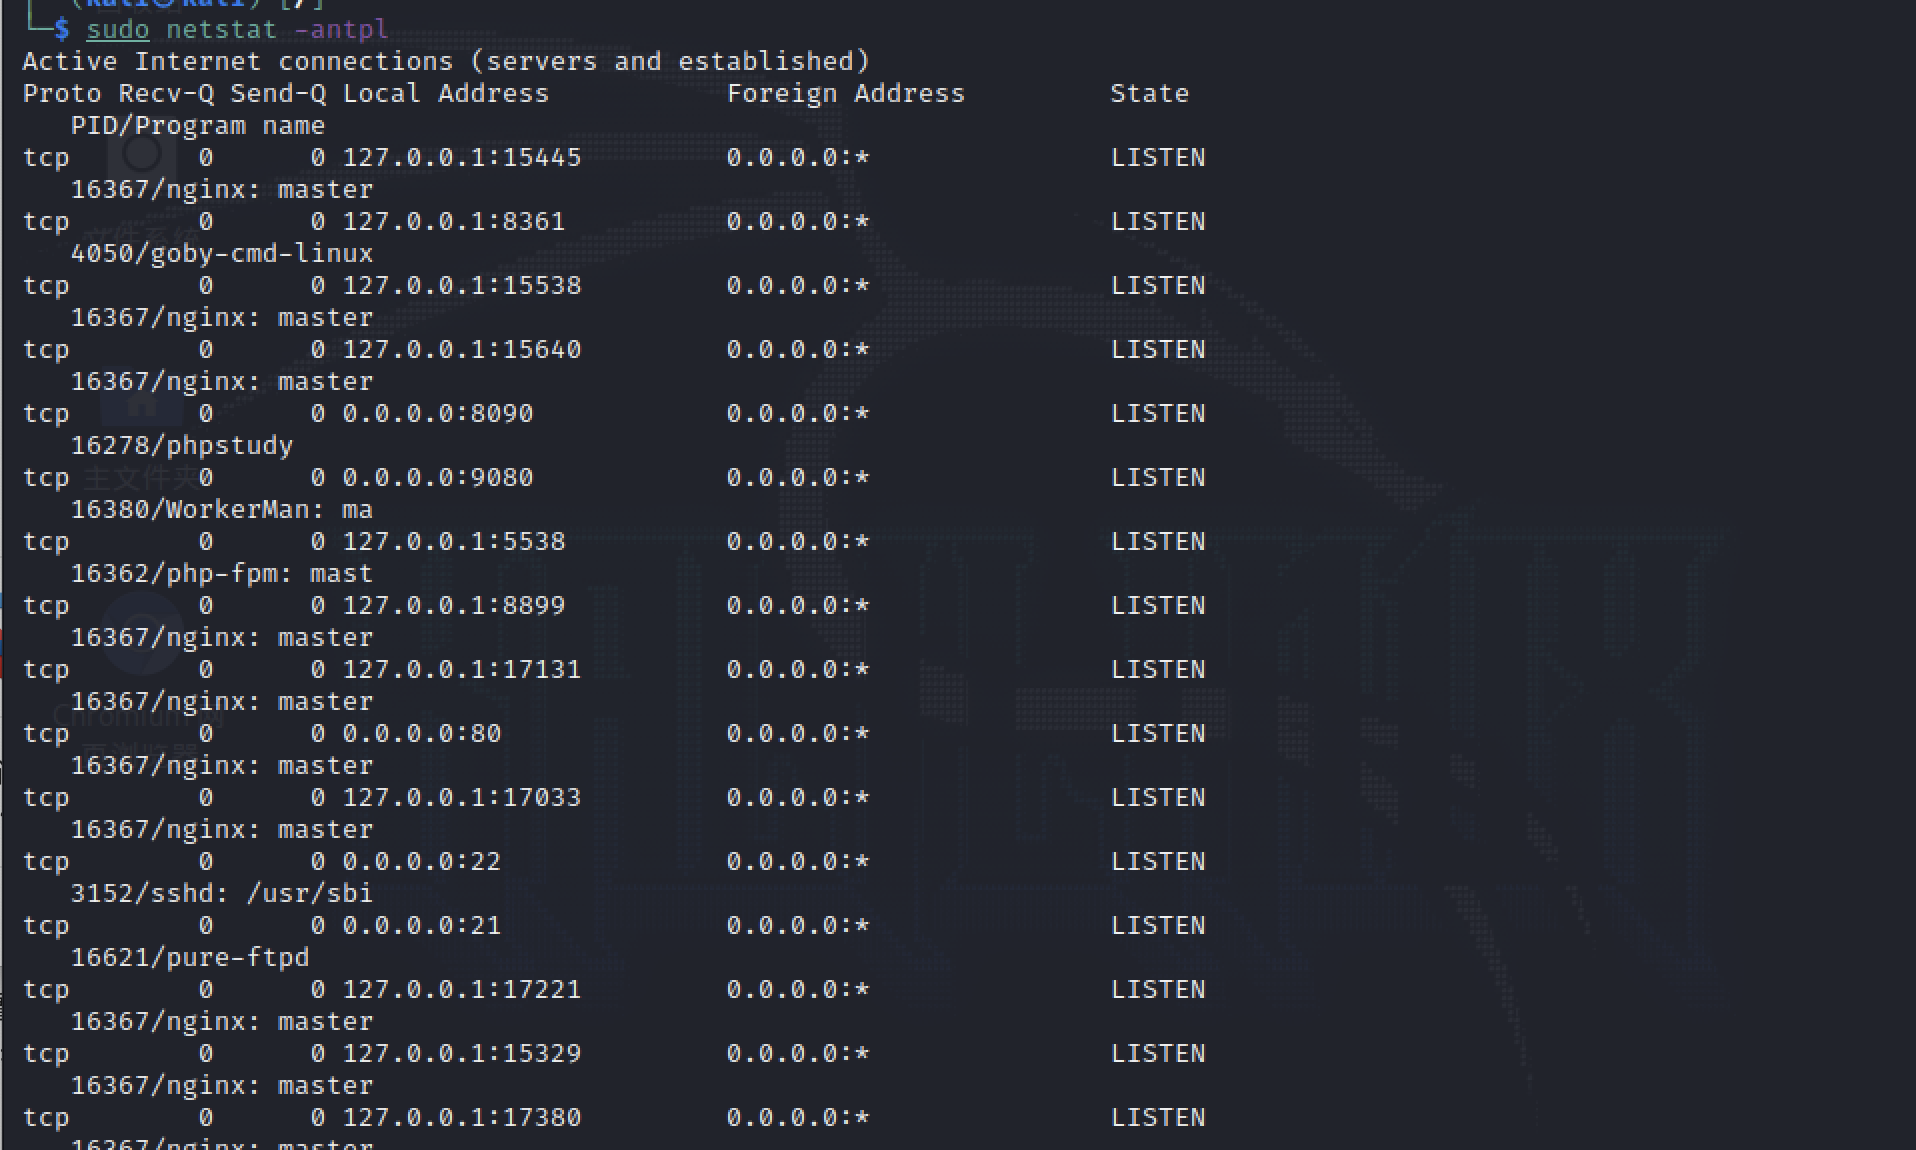Screen dimensions: 1916x1150
Task: Click the Active Internet connections heading line
Action: [x=445, y=61]
